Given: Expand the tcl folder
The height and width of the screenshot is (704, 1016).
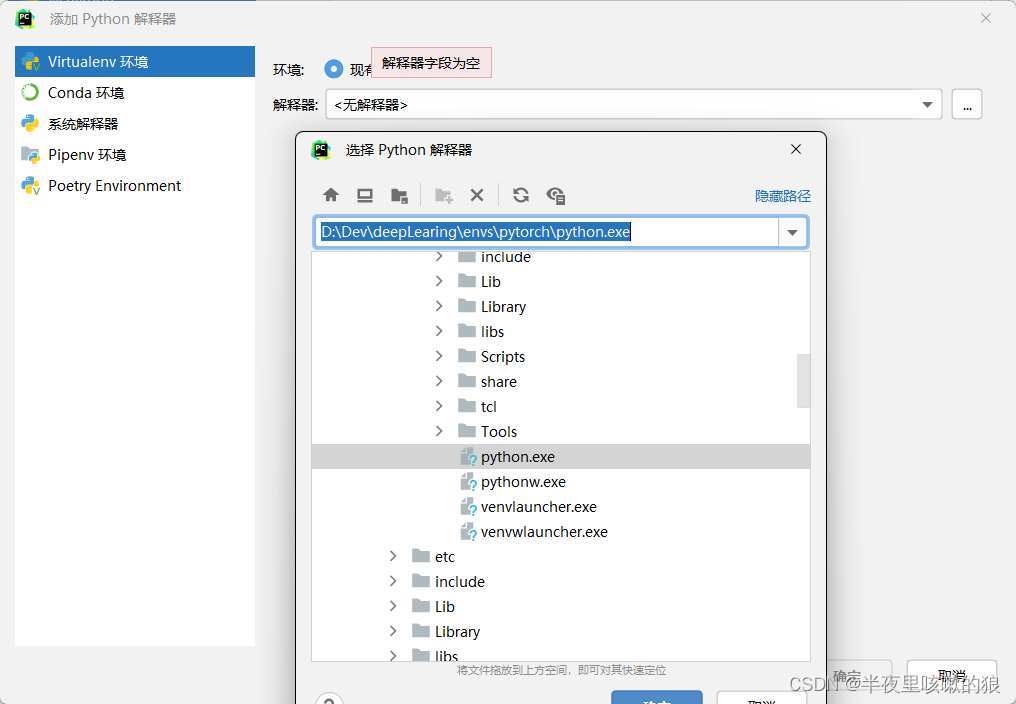Looking at the screenshot, I should tap(439, 406).
